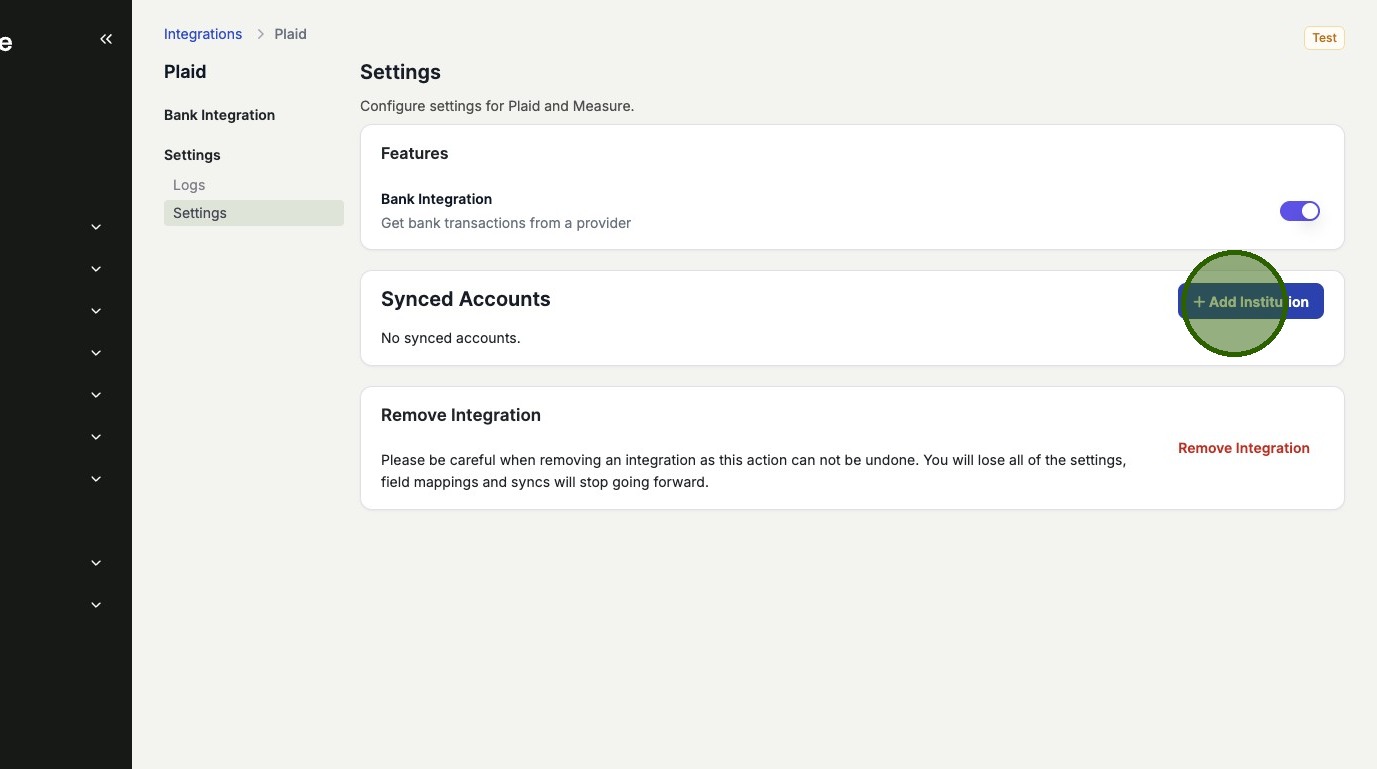
Task: Expand the sixth chevron in dark sidebar
Action: coord(96,437)
